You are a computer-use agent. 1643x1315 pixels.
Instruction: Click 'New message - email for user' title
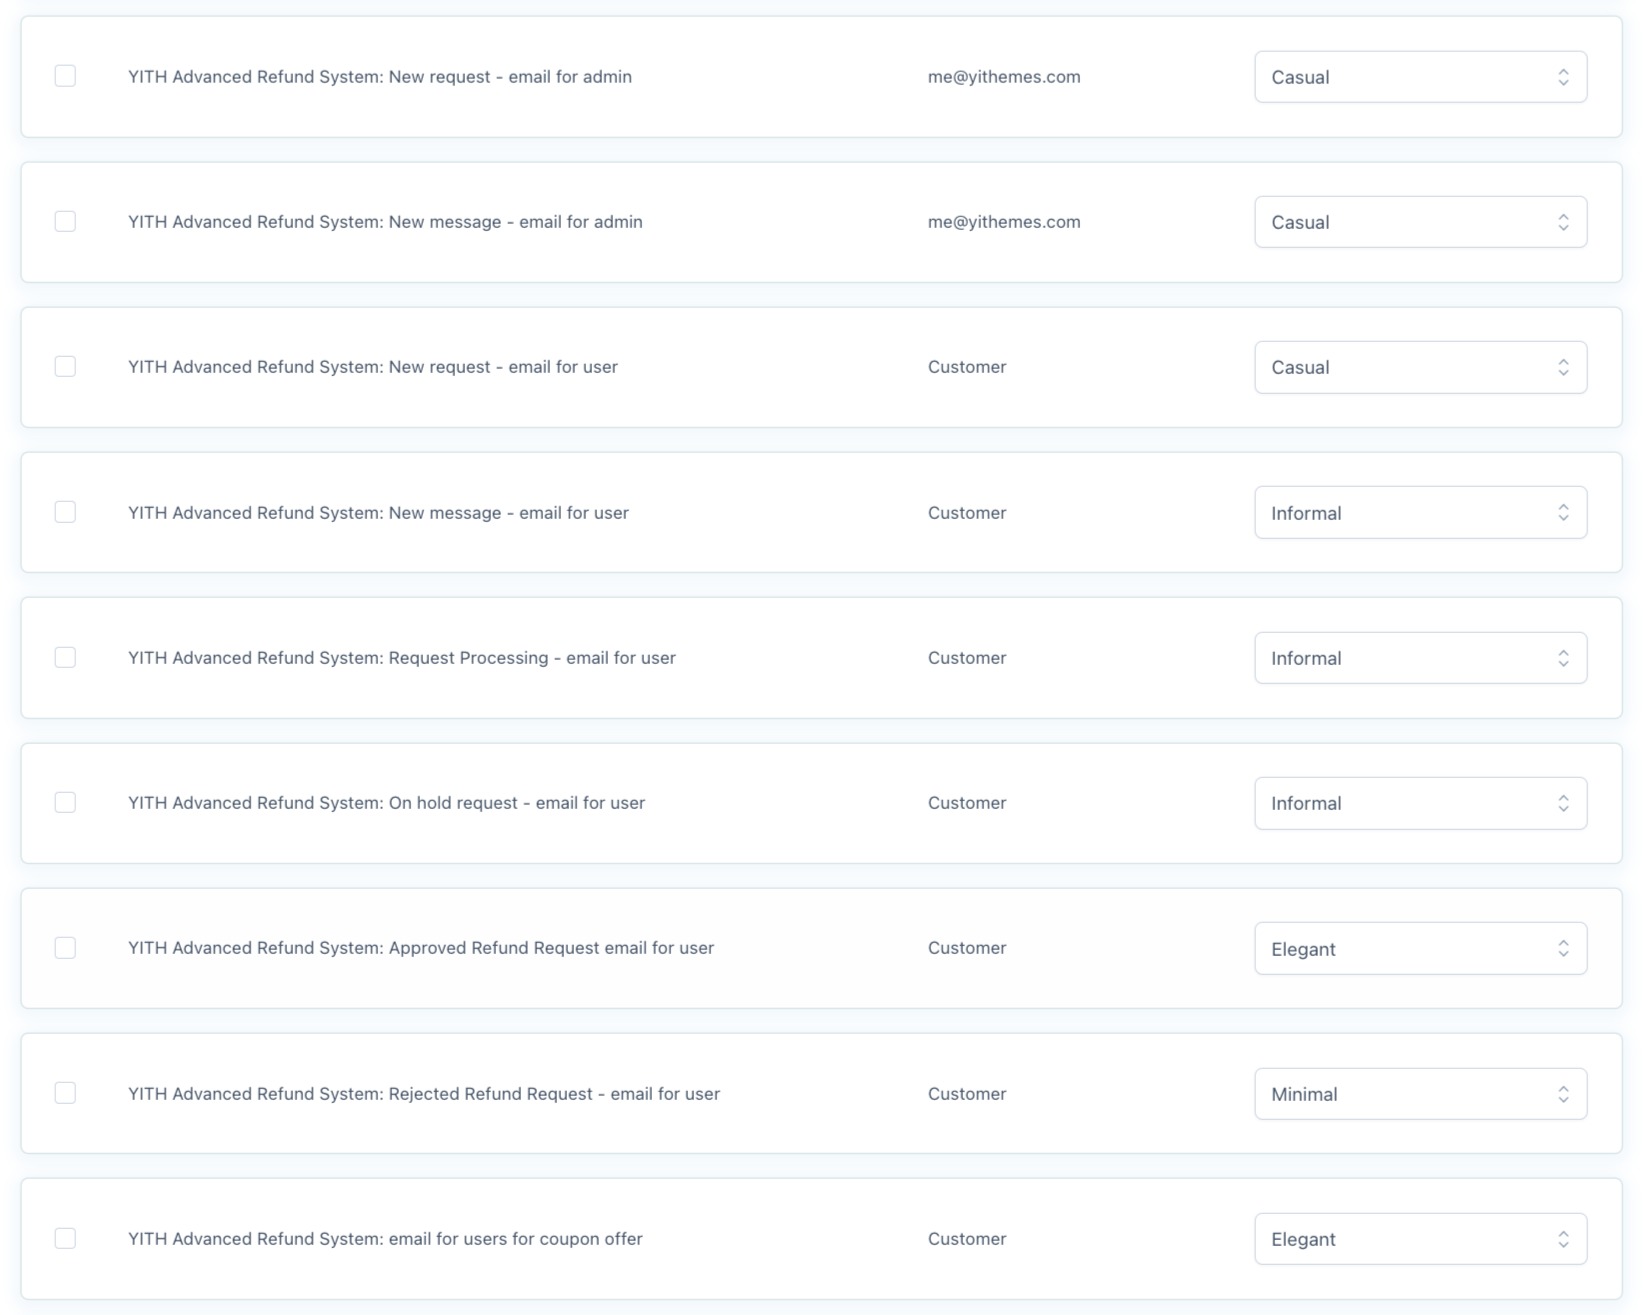[378, 513]
